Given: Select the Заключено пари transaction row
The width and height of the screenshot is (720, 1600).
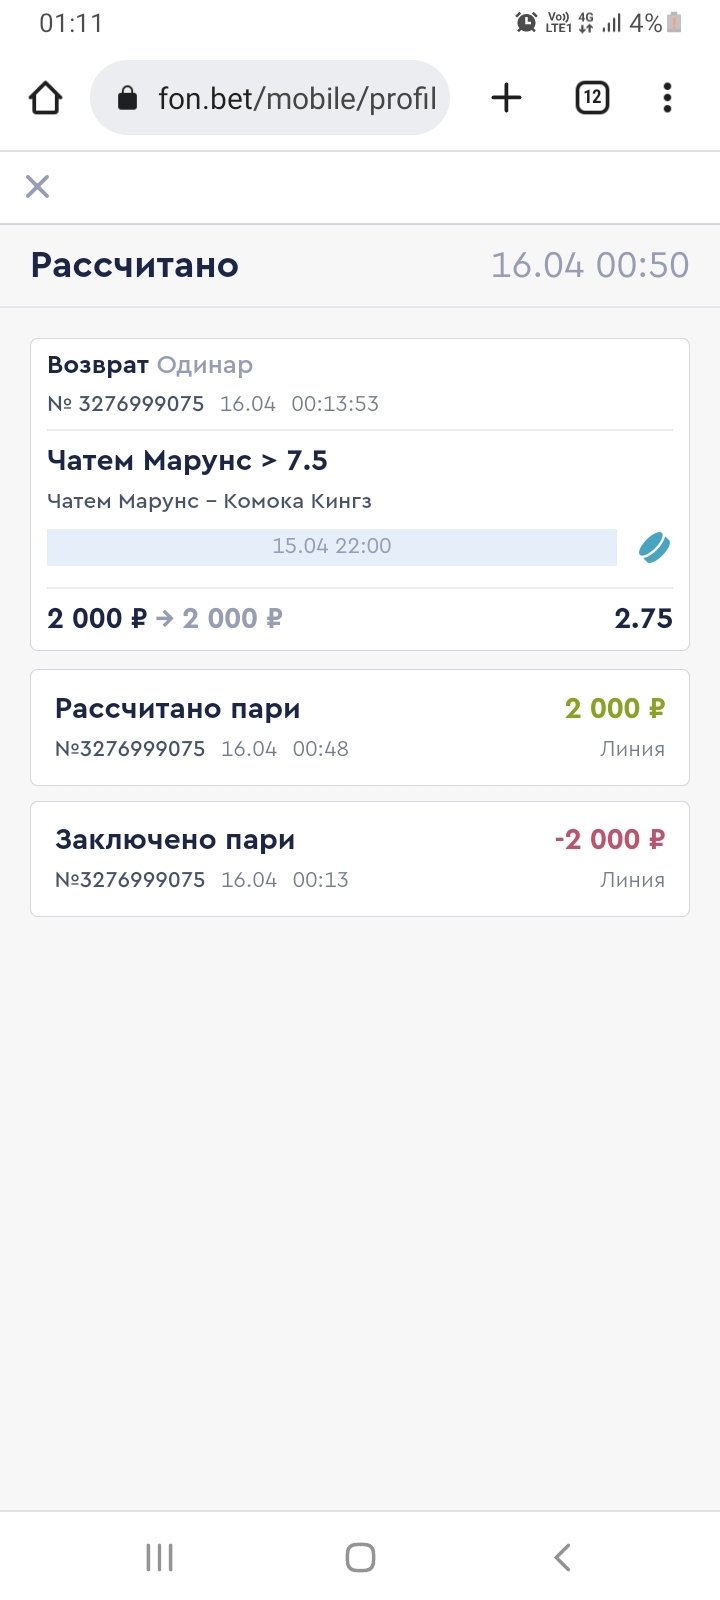Looking at the screenshot, I should [x=360, y=858].
